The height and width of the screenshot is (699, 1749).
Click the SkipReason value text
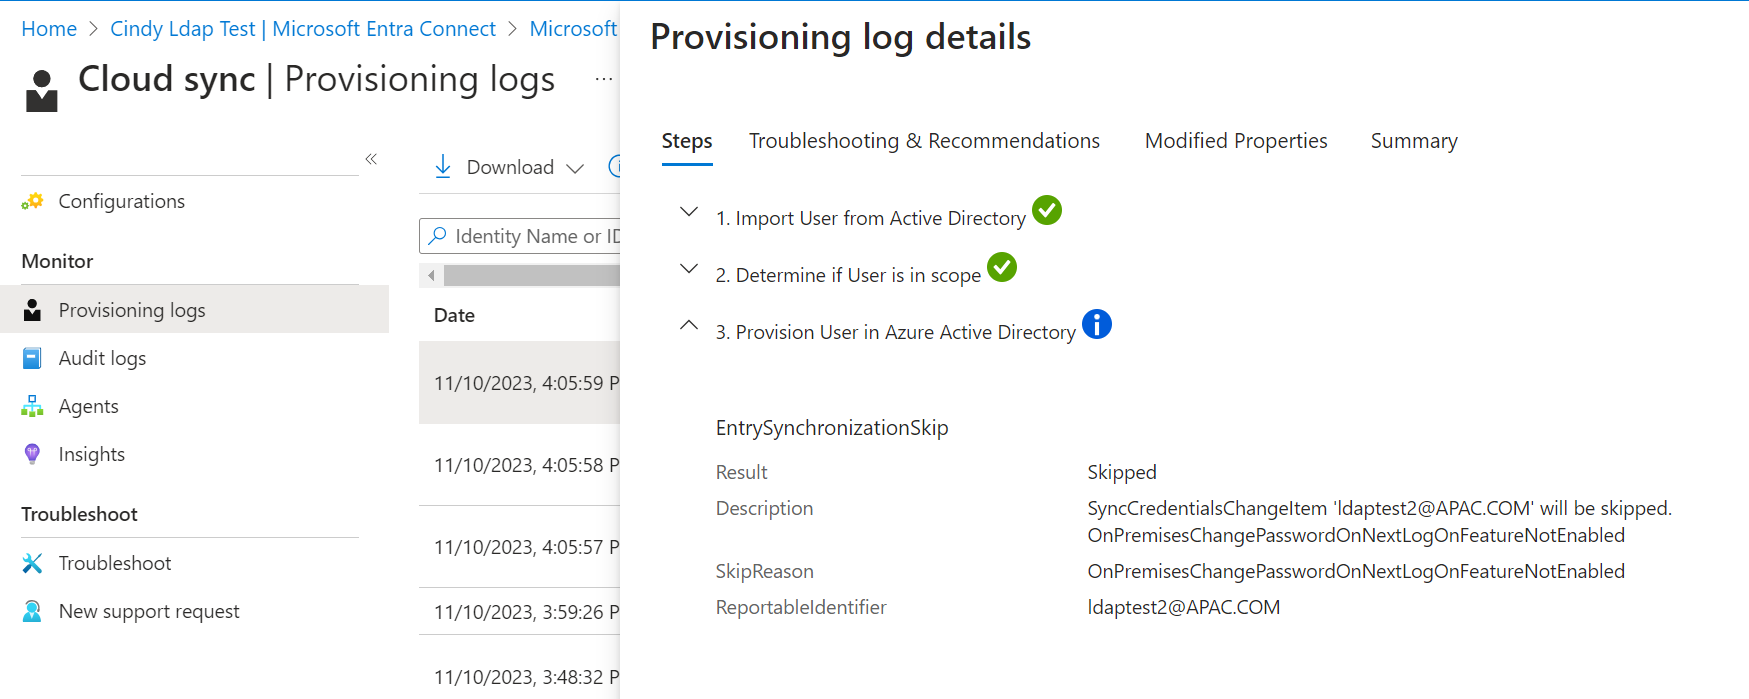click(1356, 571)
